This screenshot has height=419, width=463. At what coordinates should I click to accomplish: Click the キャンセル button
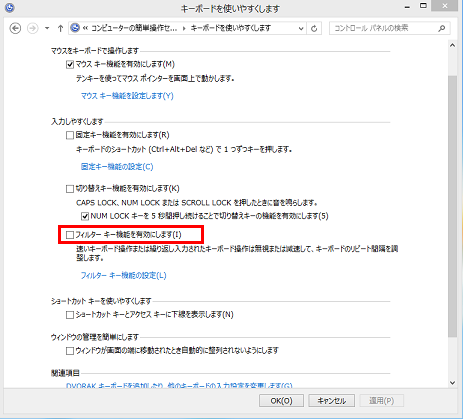(331, 400)
